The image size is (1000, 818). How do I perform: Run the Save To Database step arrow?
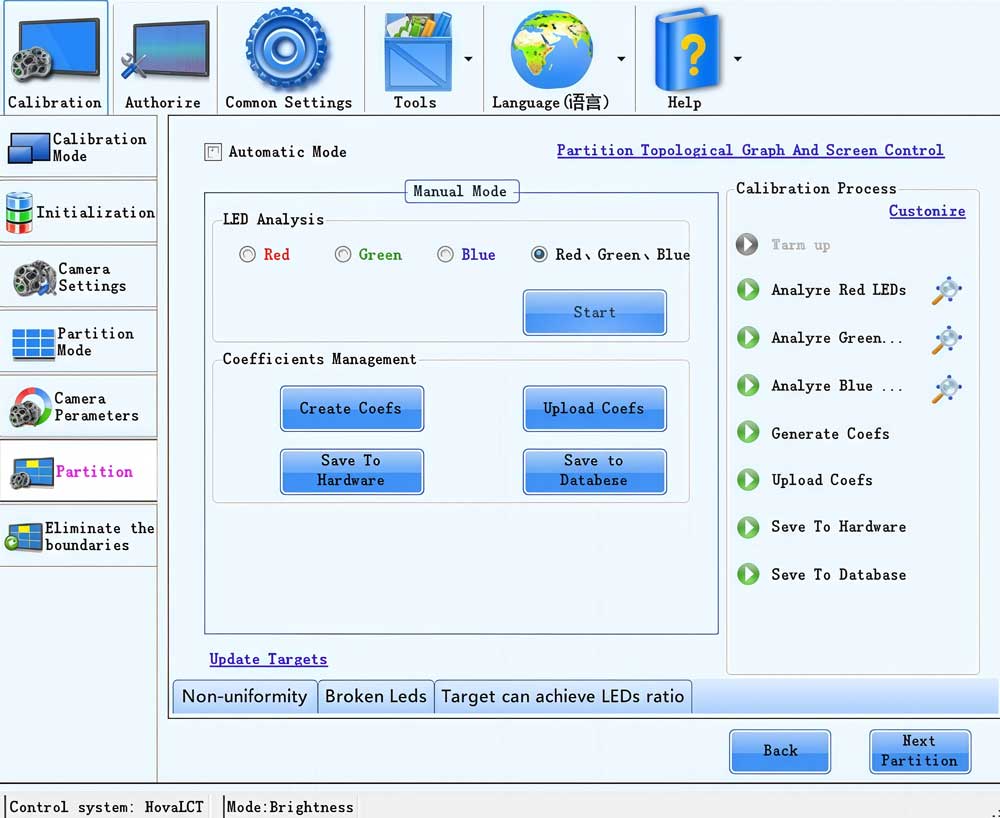(747, 574)
